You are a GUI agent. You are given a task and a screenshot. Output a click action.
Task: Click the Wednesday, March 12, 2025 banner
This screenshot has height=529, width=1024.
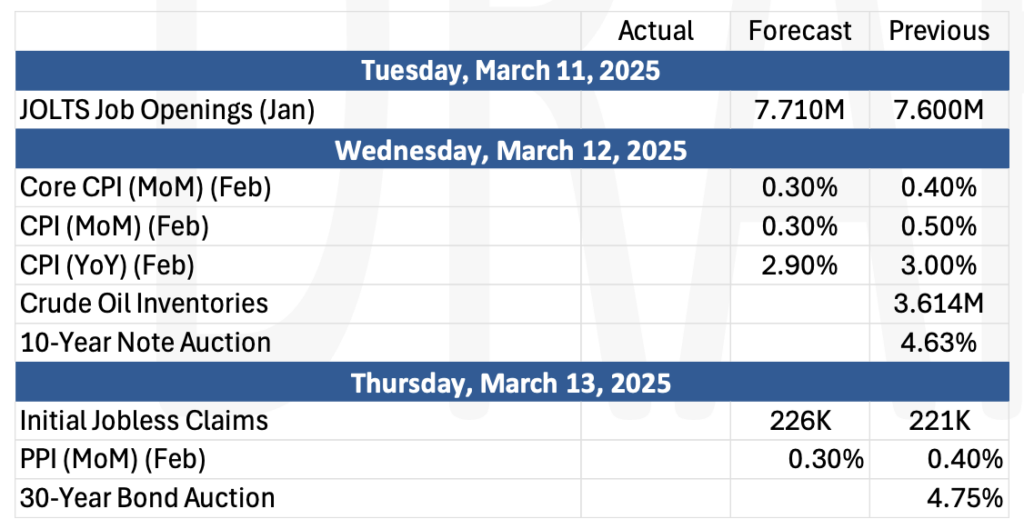(512, 150)
